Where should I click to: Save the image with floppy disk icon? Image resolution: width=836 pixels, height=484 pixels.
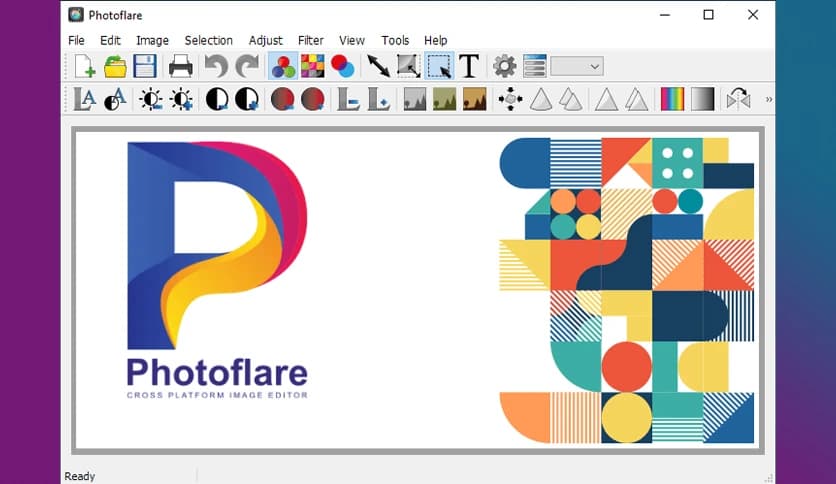click(x=144, y=67)
